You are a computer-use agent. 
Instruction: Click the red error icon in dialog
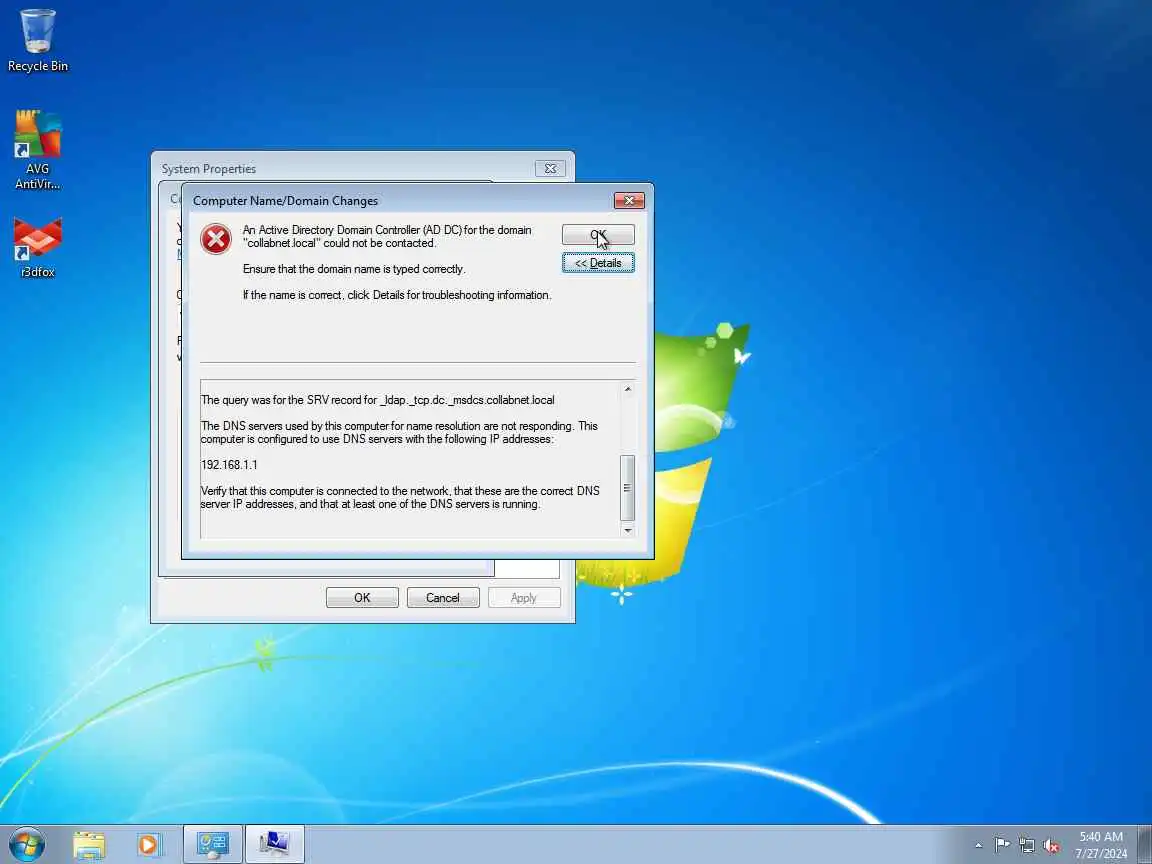(216, 239)
